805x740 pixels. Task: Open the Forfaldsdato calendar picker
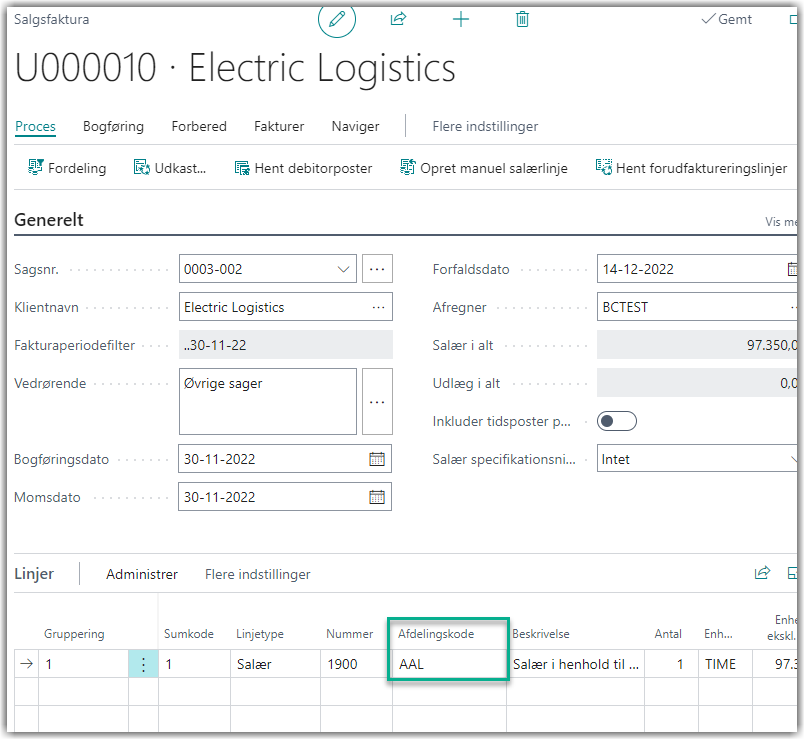[792, 269]
